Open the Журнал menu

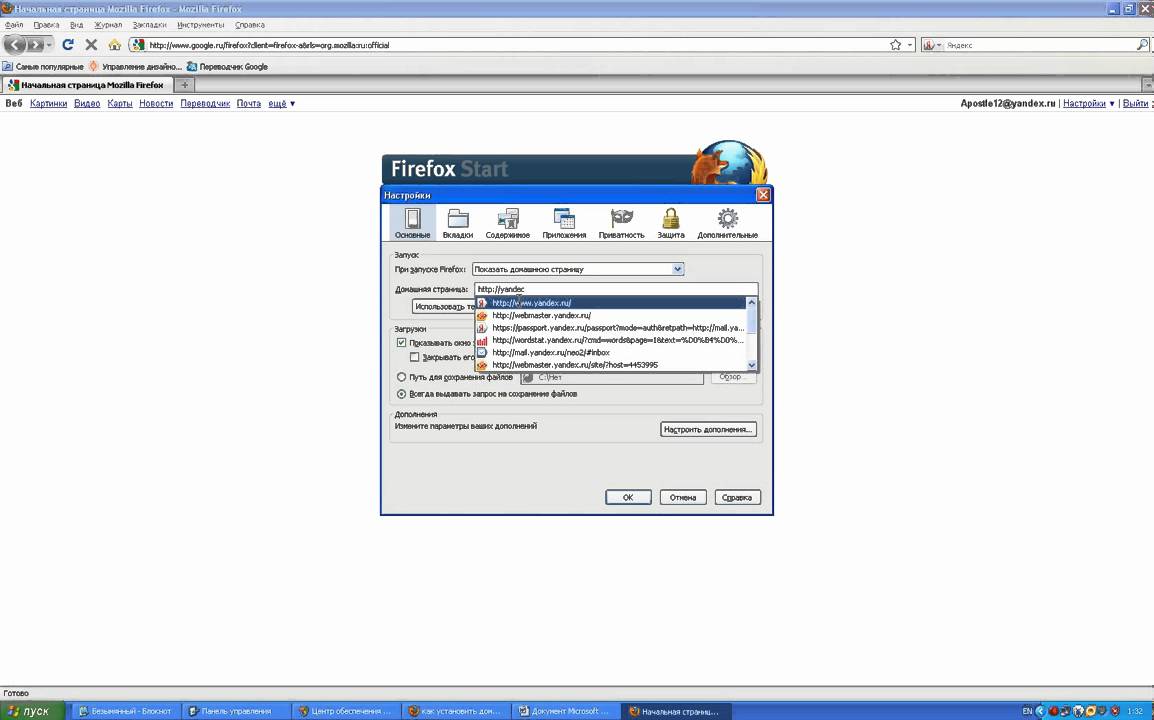(108, 25)
